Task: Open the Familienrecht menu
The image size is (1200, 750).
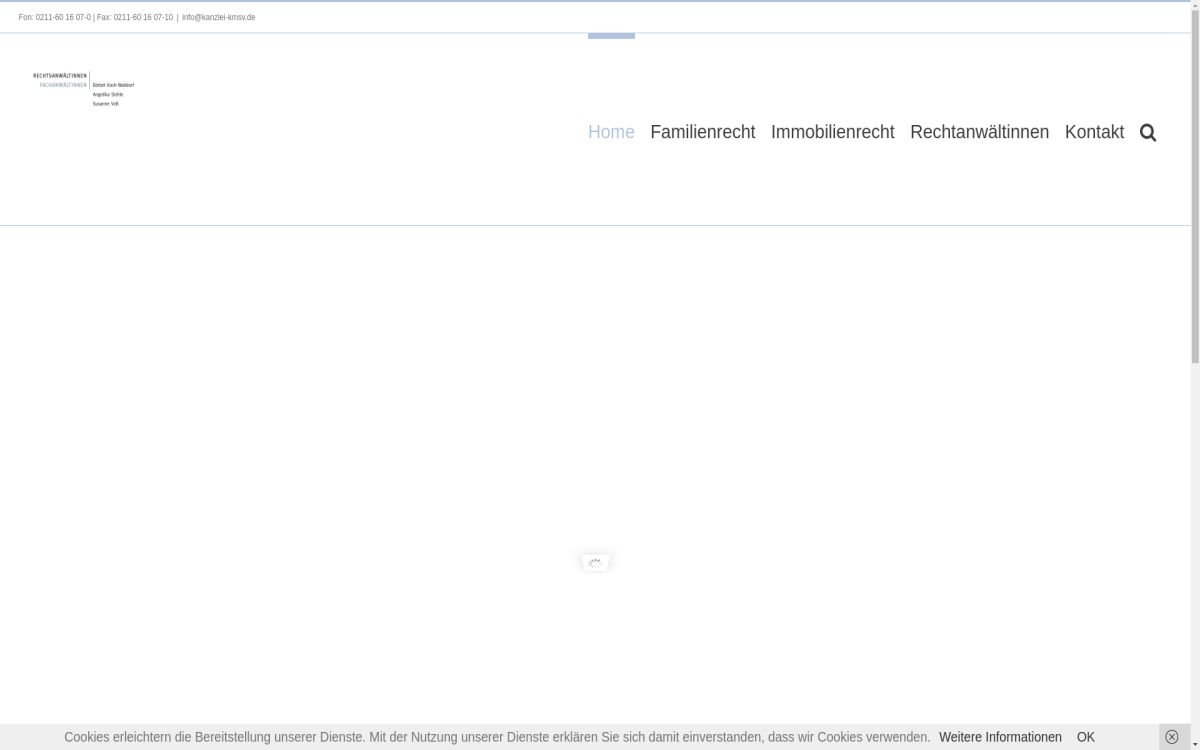Action: (702, 132)
